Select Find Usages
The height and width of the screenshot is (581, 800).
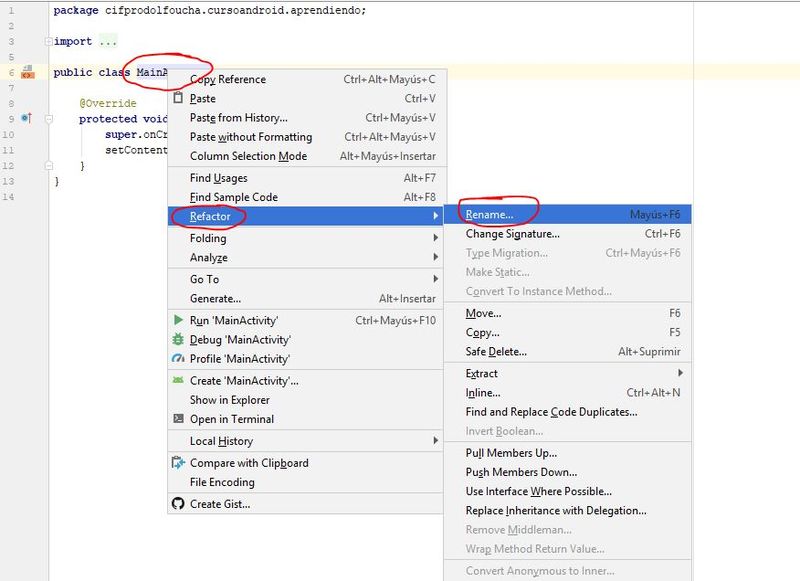pos(306,178)
